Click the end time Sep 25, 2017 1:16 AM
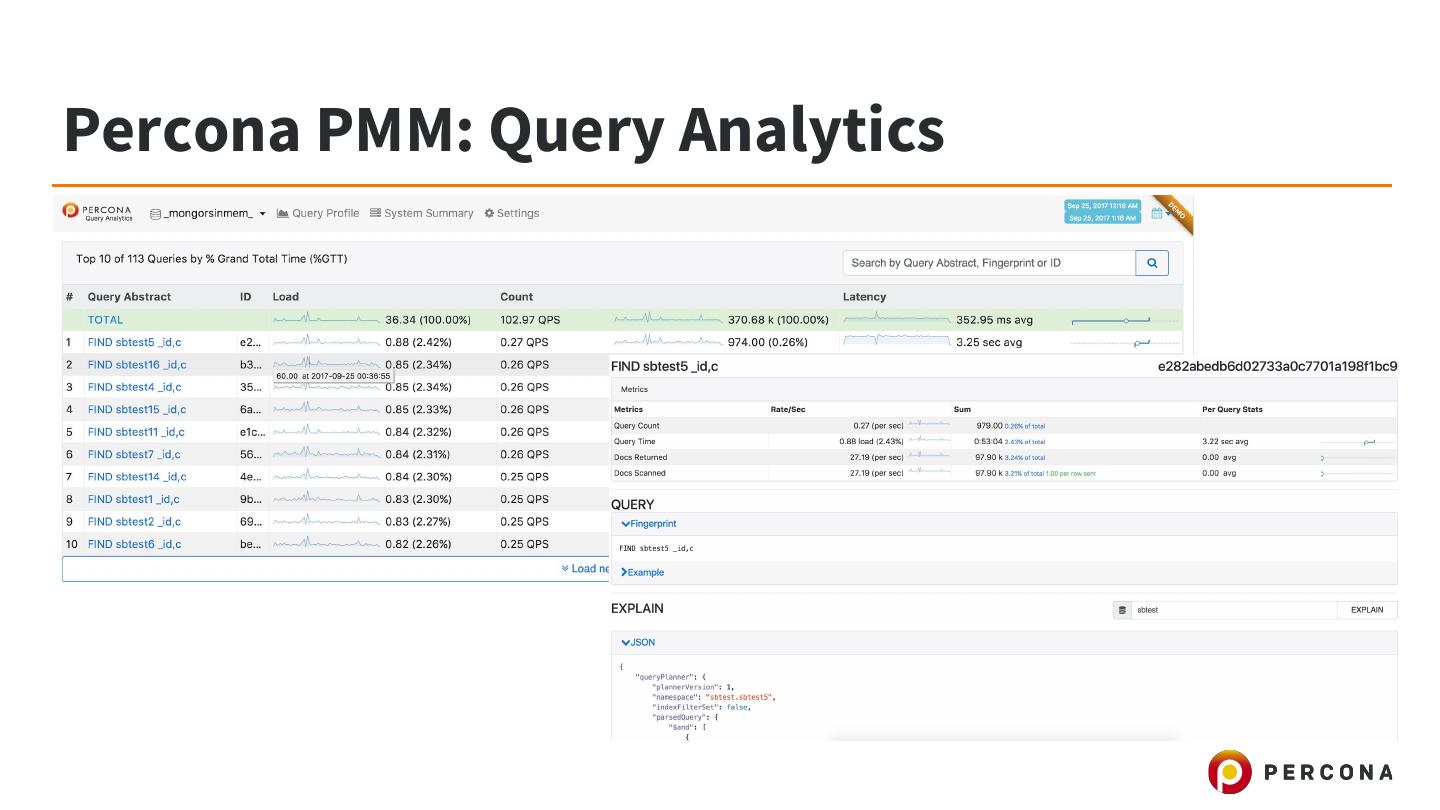 (x=1102, y=218)
